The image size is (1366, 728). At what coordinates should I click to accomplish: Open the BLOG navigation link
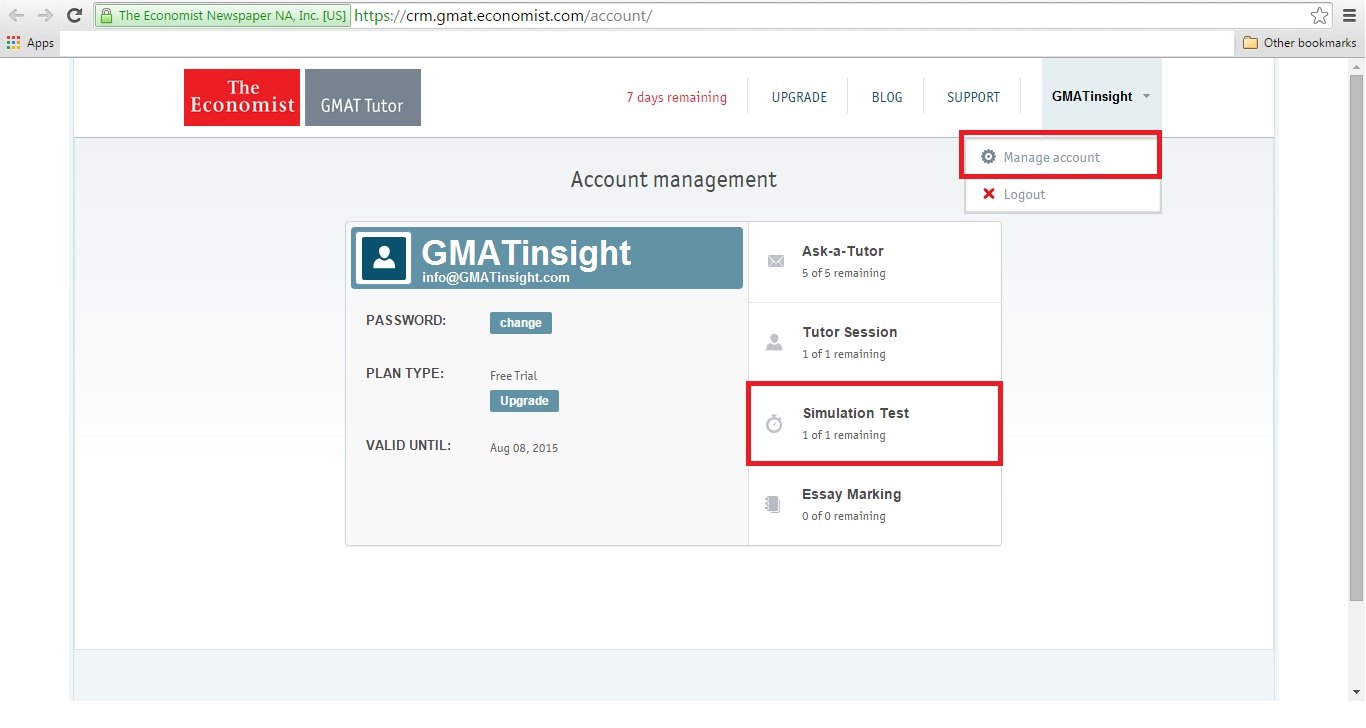[x=886, y=97]
